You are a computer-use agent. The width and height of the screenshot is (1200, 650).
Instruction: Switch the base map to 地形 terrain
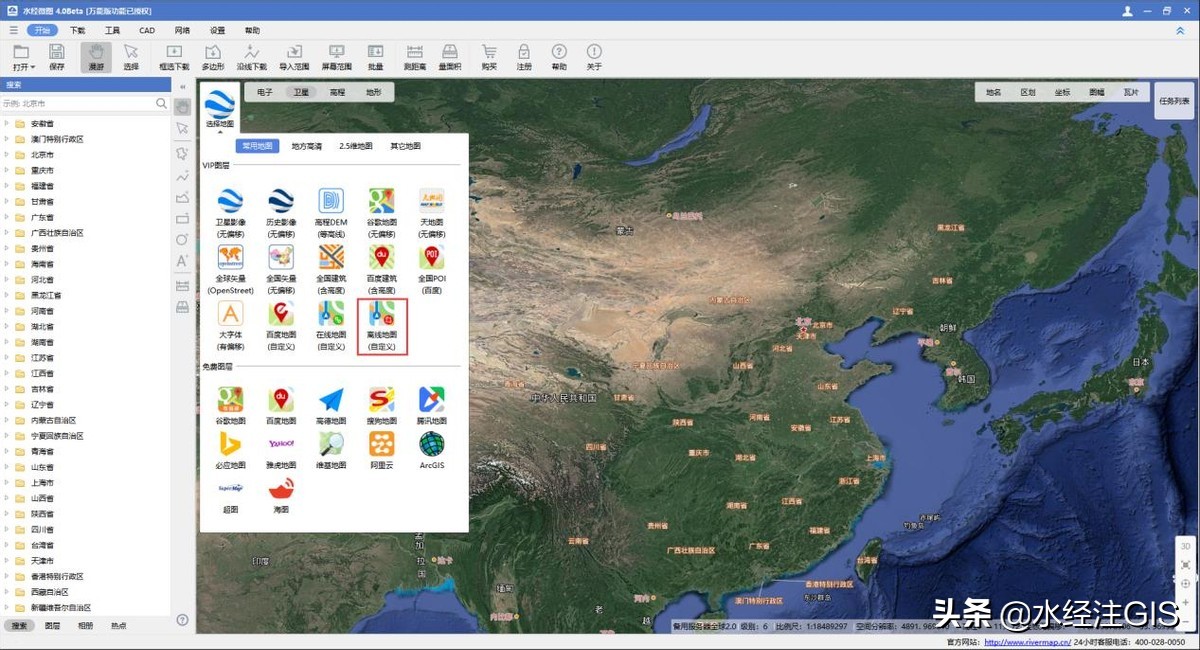pos(373,92)
